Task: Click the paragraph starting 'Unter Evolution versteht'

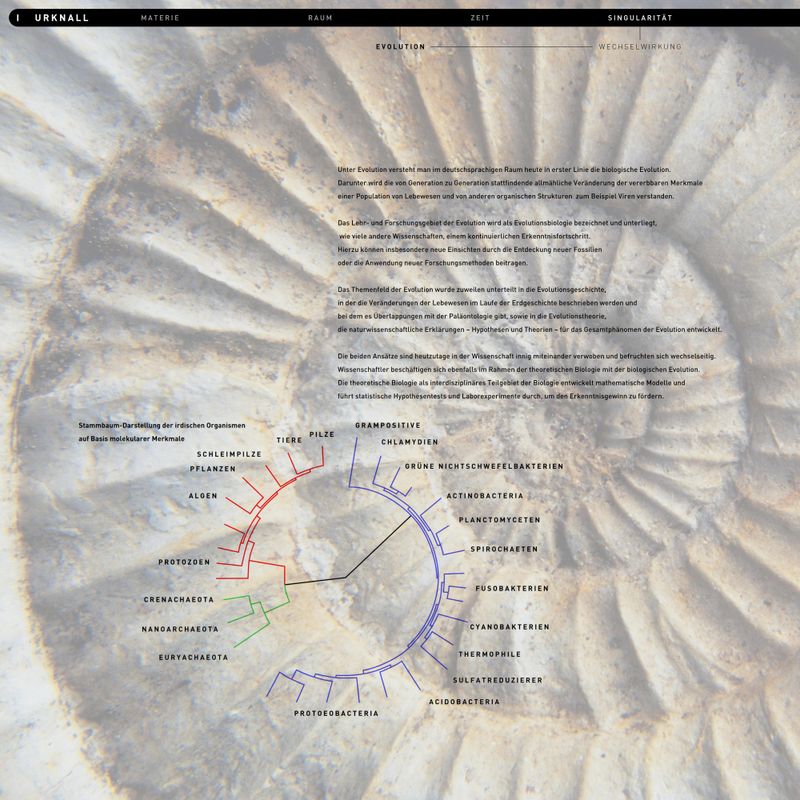Action: [520, 183]
